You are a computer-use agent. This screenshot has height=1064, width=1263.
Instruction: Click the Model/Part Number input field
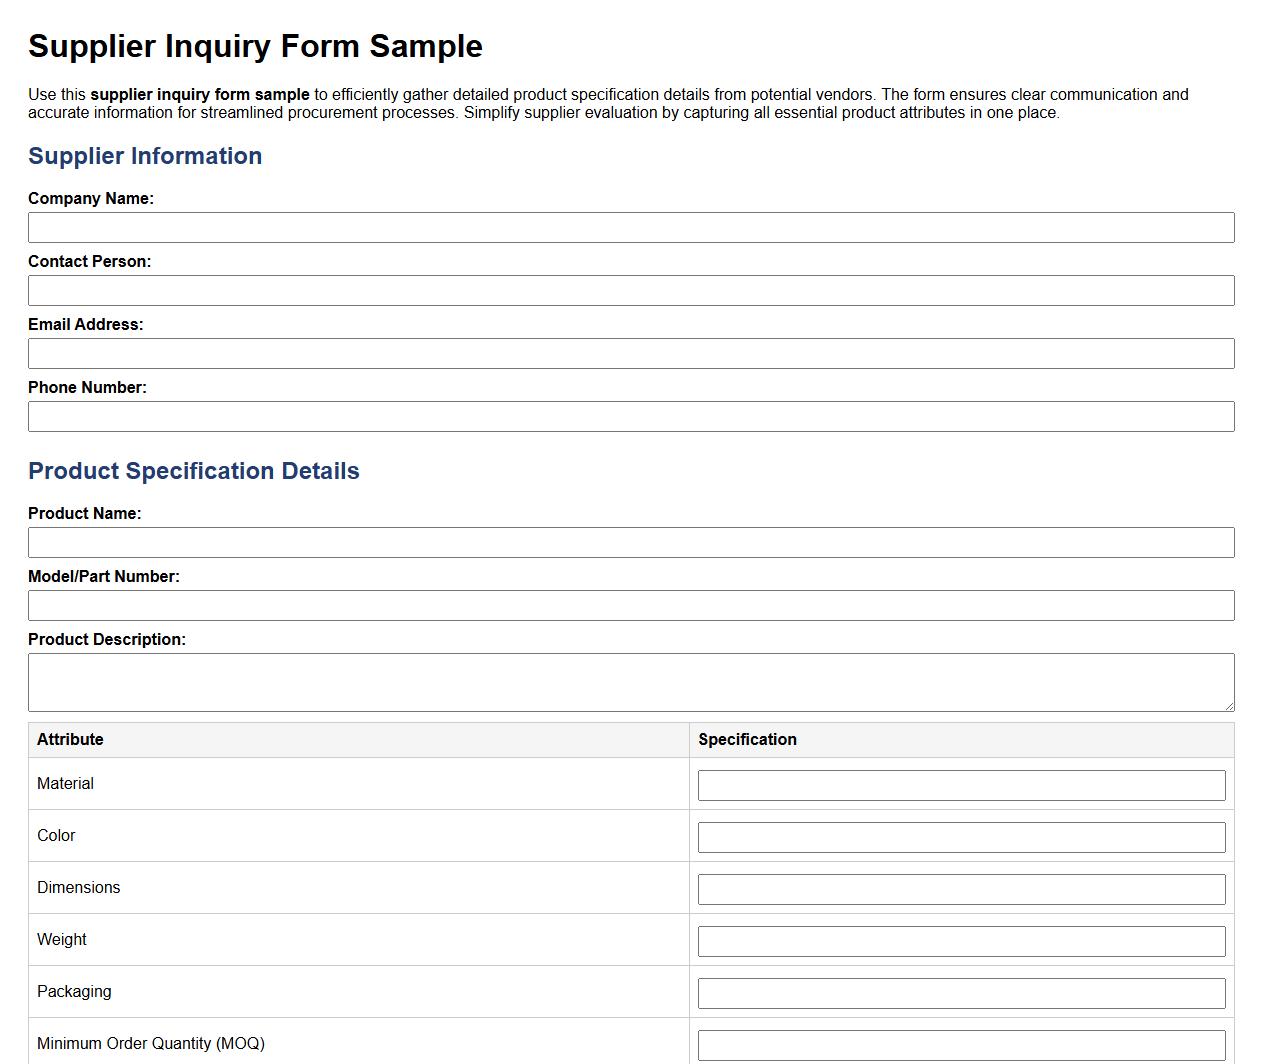tap(631, 605)
